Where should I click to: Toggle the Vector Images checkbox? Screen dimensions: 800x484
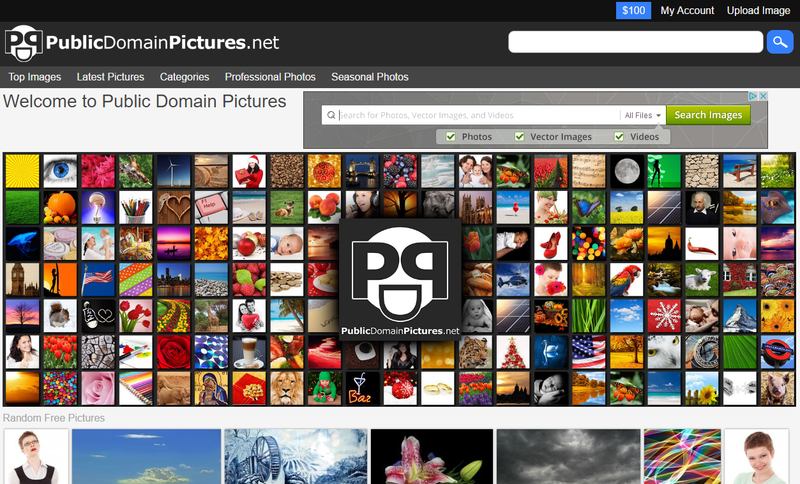click(520, 137)
